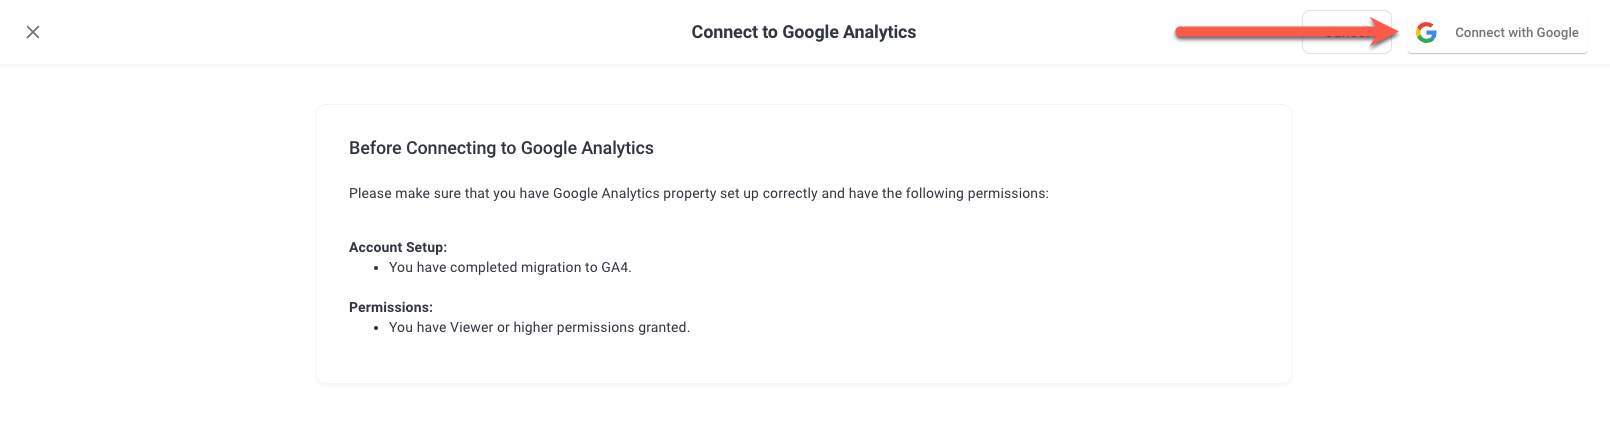Click the bullet before the Viewer permissions item
This screenshot has height=433, width=1610.
point(376,328)
